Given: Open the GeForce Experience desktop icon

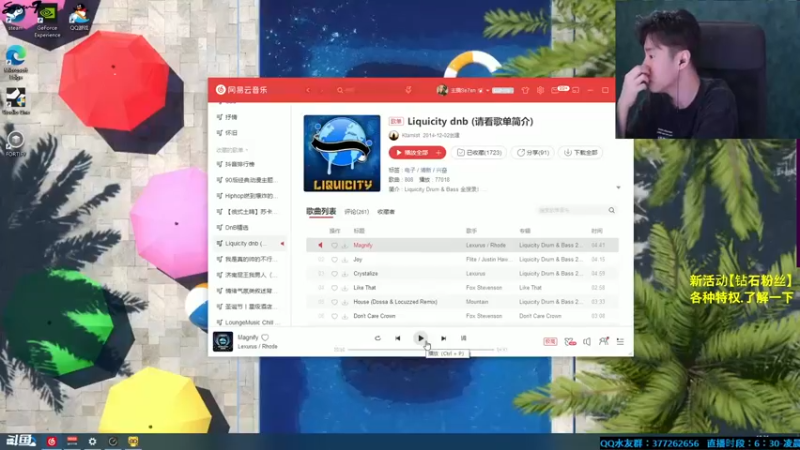Looking at the screenshot, I should tap(47, 19).
